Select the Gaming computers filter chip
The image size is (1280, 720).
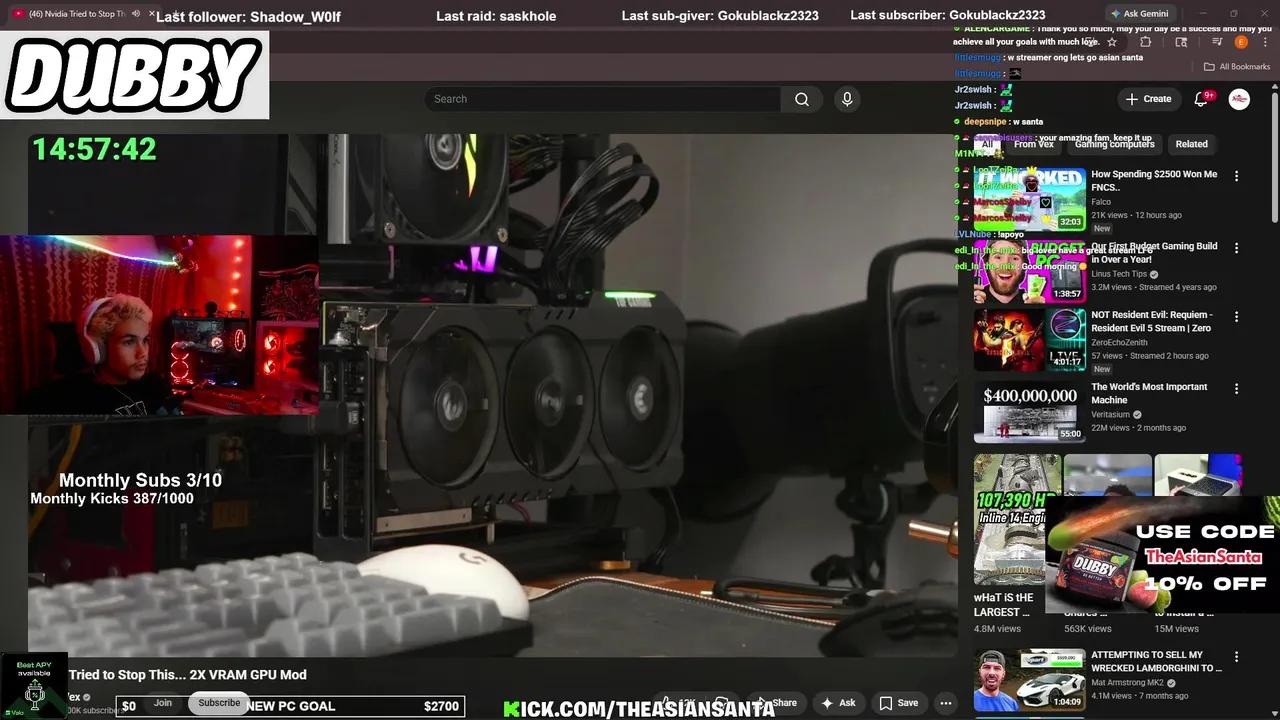pyautogui.click(x=1114, y=144)
